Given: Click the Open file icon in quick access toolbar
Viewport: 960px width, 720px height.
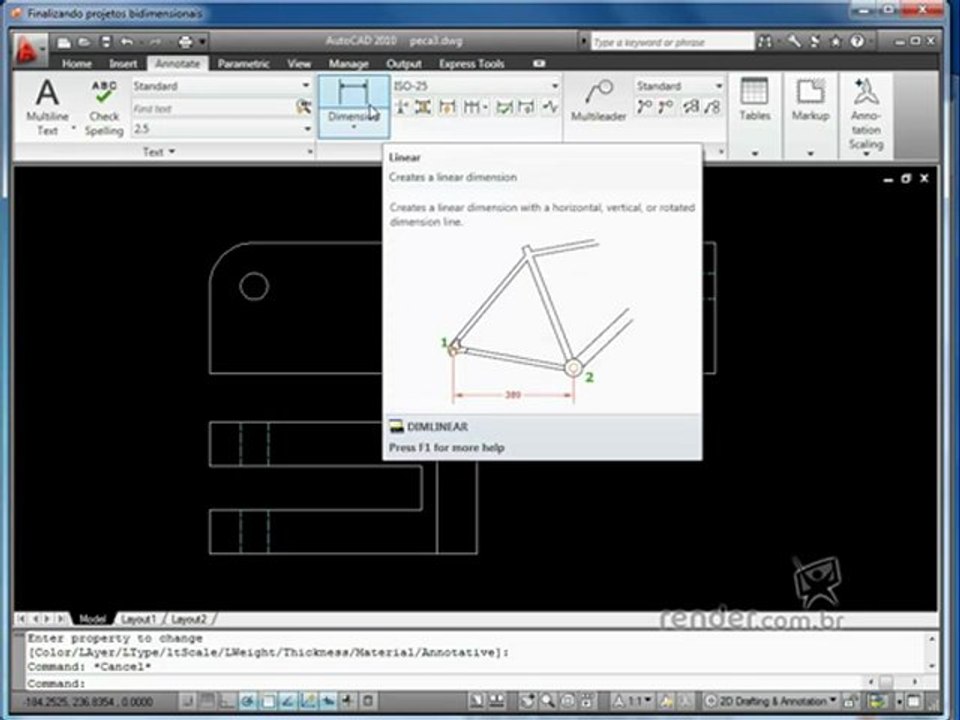Looking at the screenshot, I should [84, 42].
